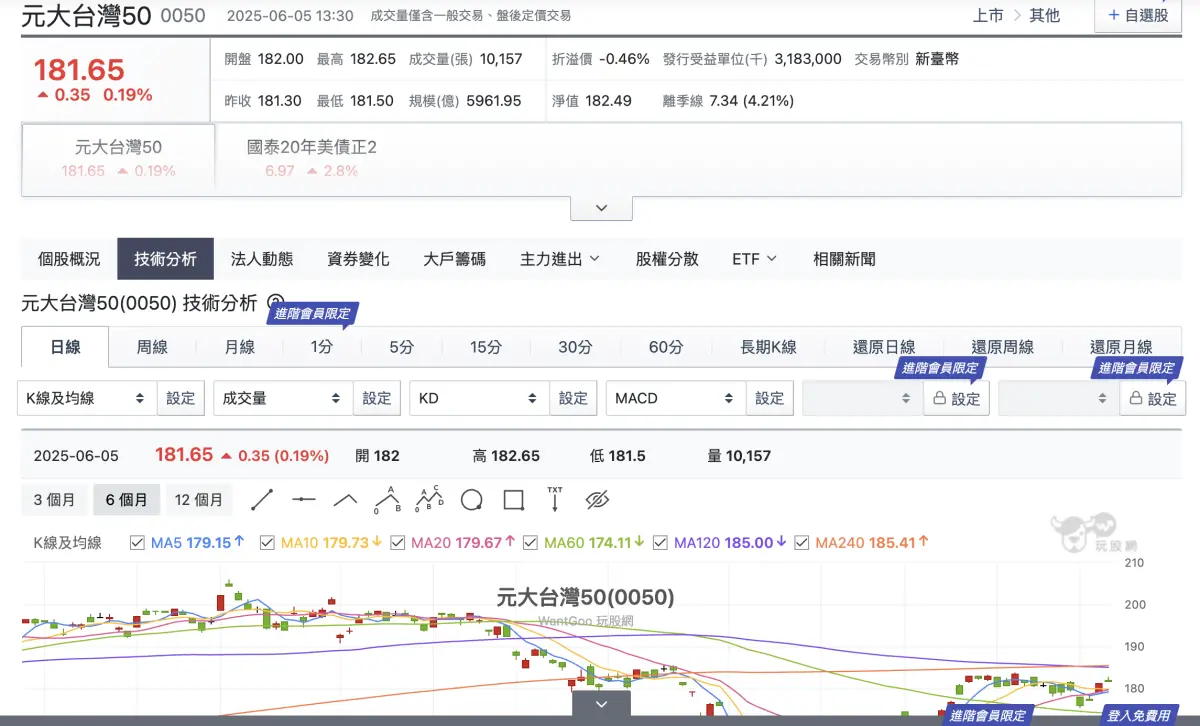This screenshot has width=1200, height=726.
Task: Select the 0-A-B-C-D wave pattern tool
Action: (x=429, y=498)
